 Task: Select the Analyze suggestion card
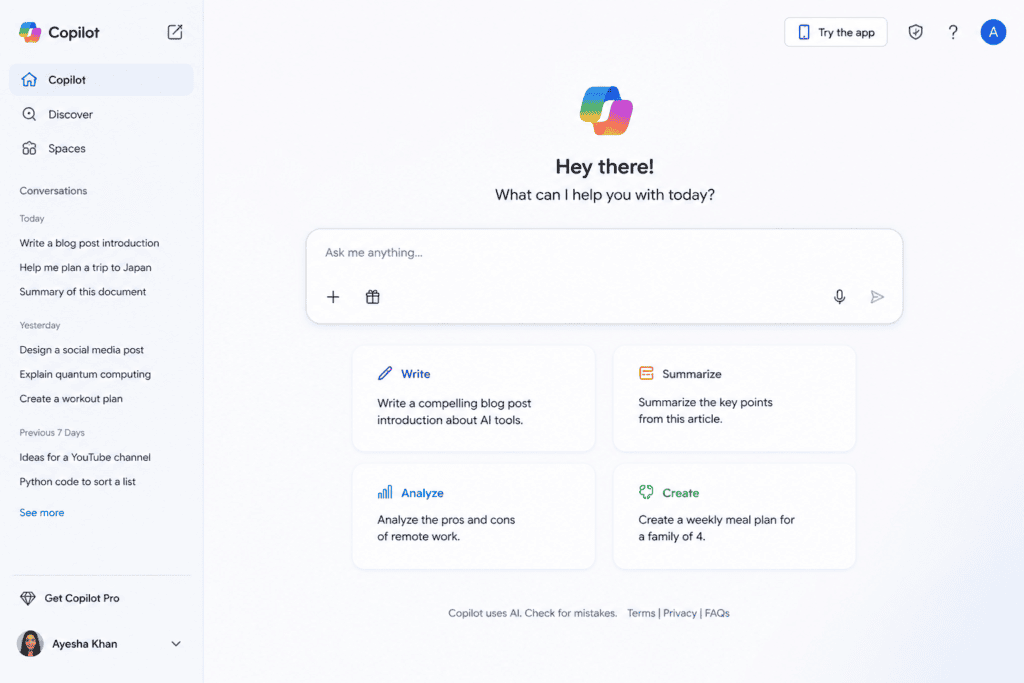[473, 516]
